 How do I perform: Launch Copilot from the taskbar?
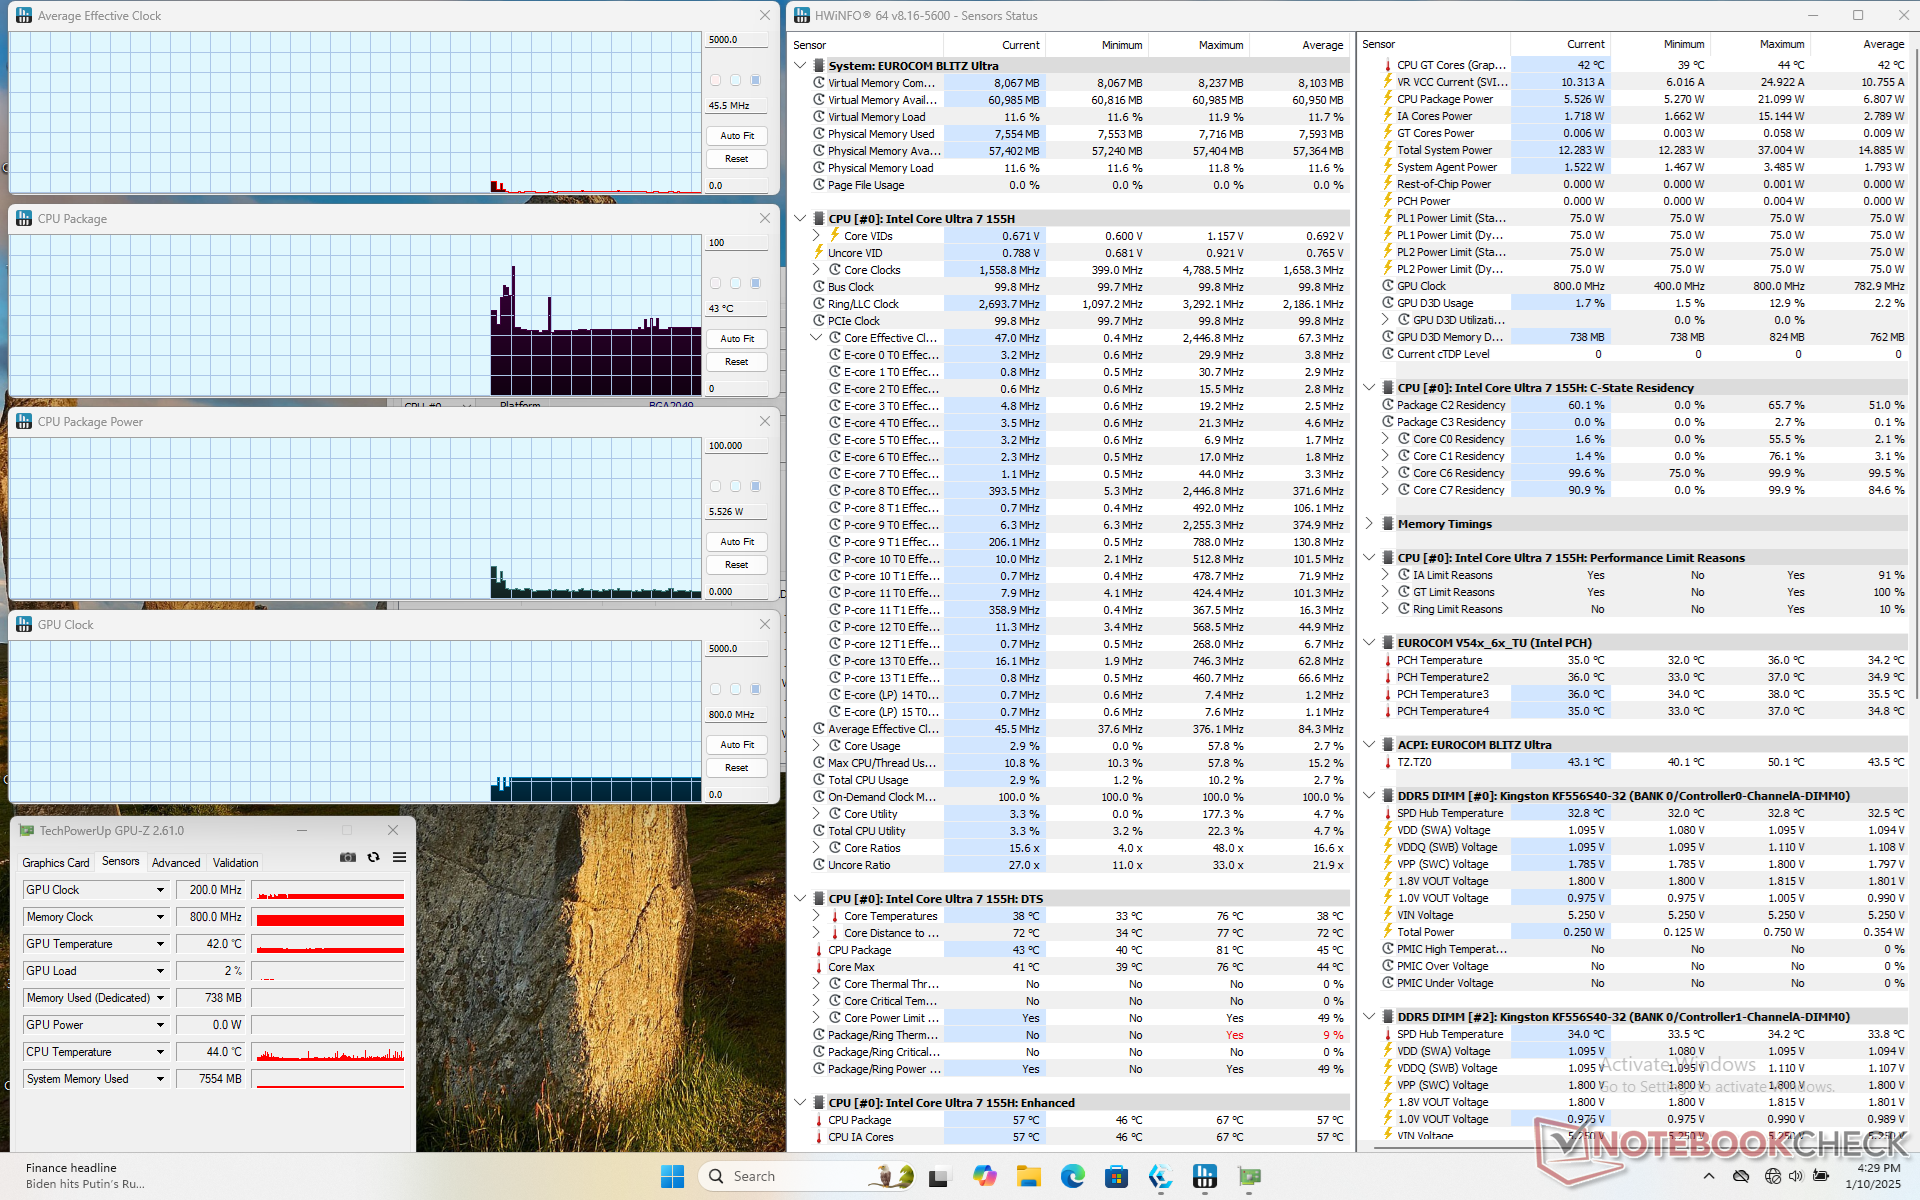[x=984, y=1176]
